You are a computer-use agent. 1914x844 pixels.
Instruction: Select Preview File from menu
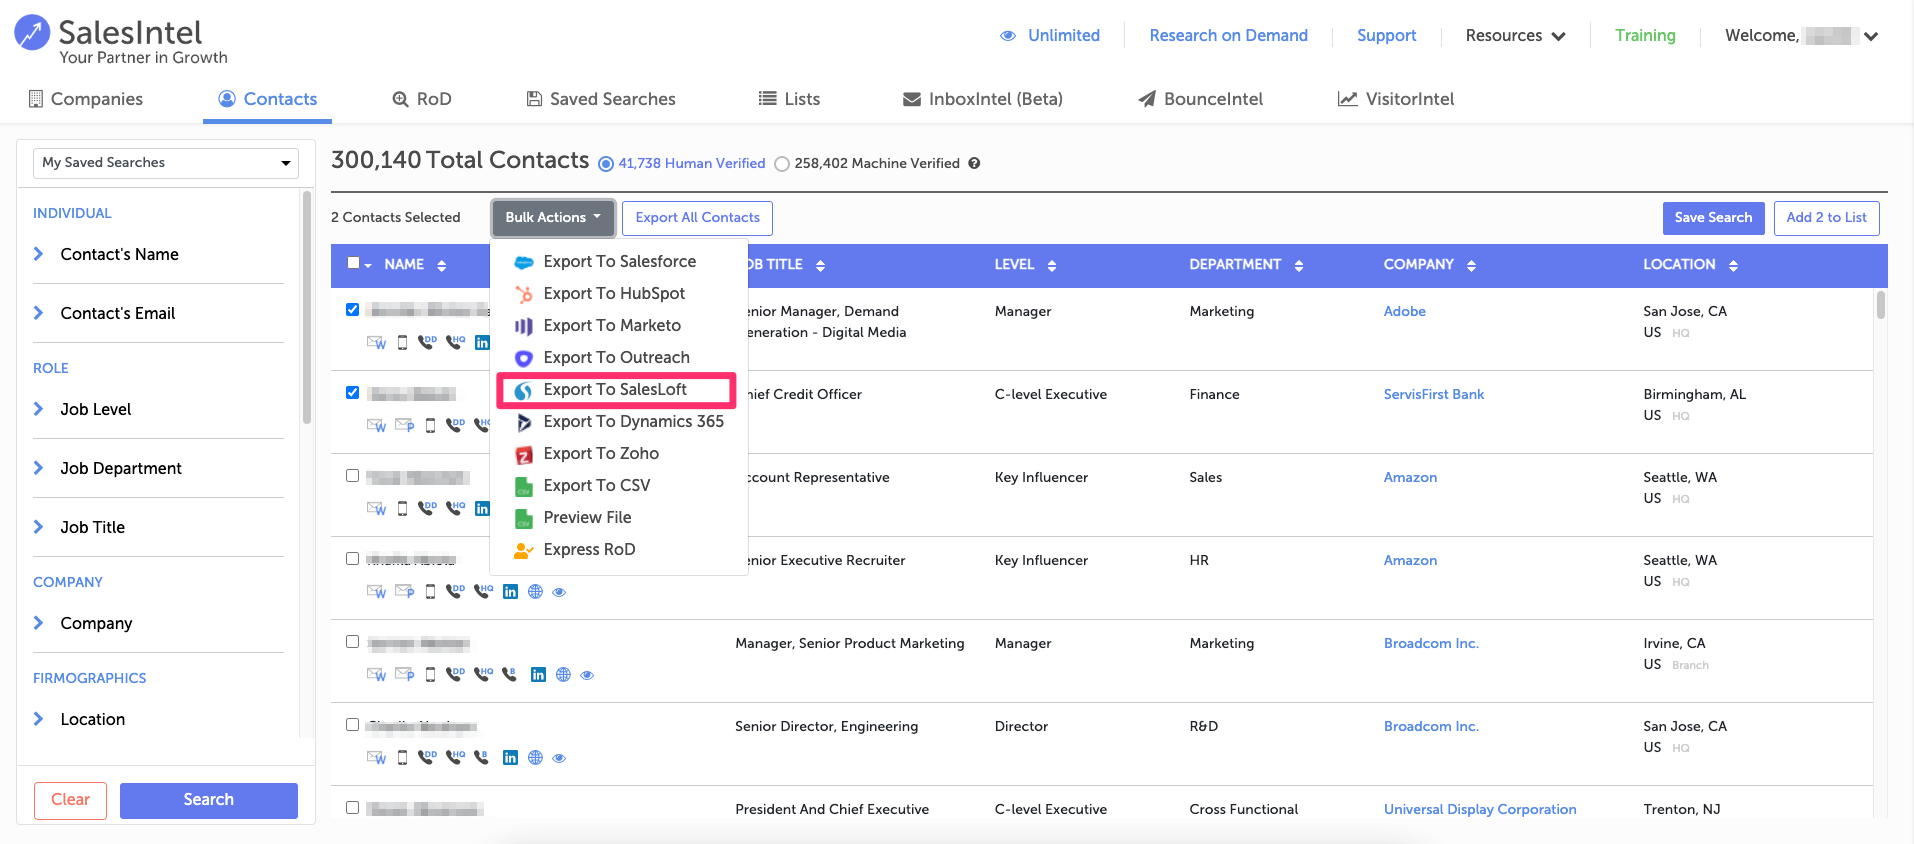click(x=619, y=517)
